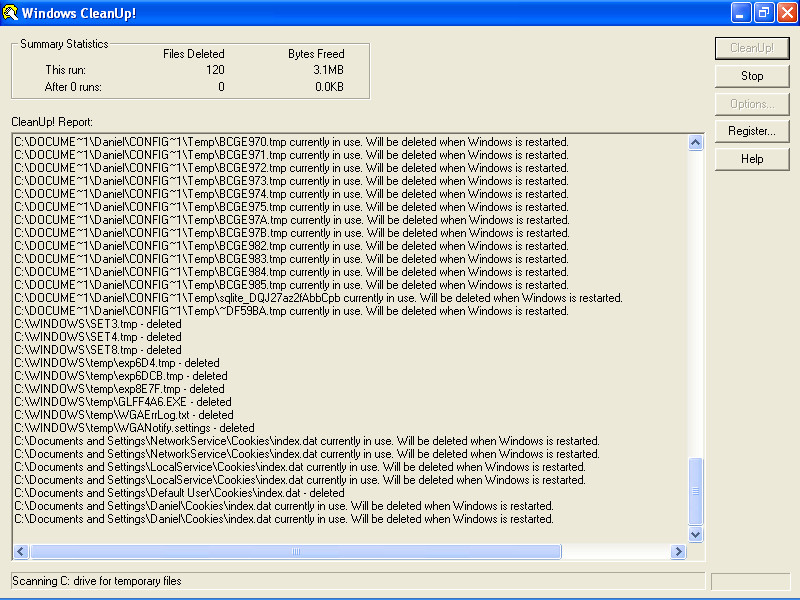Click the Bytes Freed column header
This screenshot has height=600, width=800.
click(316, 54)
